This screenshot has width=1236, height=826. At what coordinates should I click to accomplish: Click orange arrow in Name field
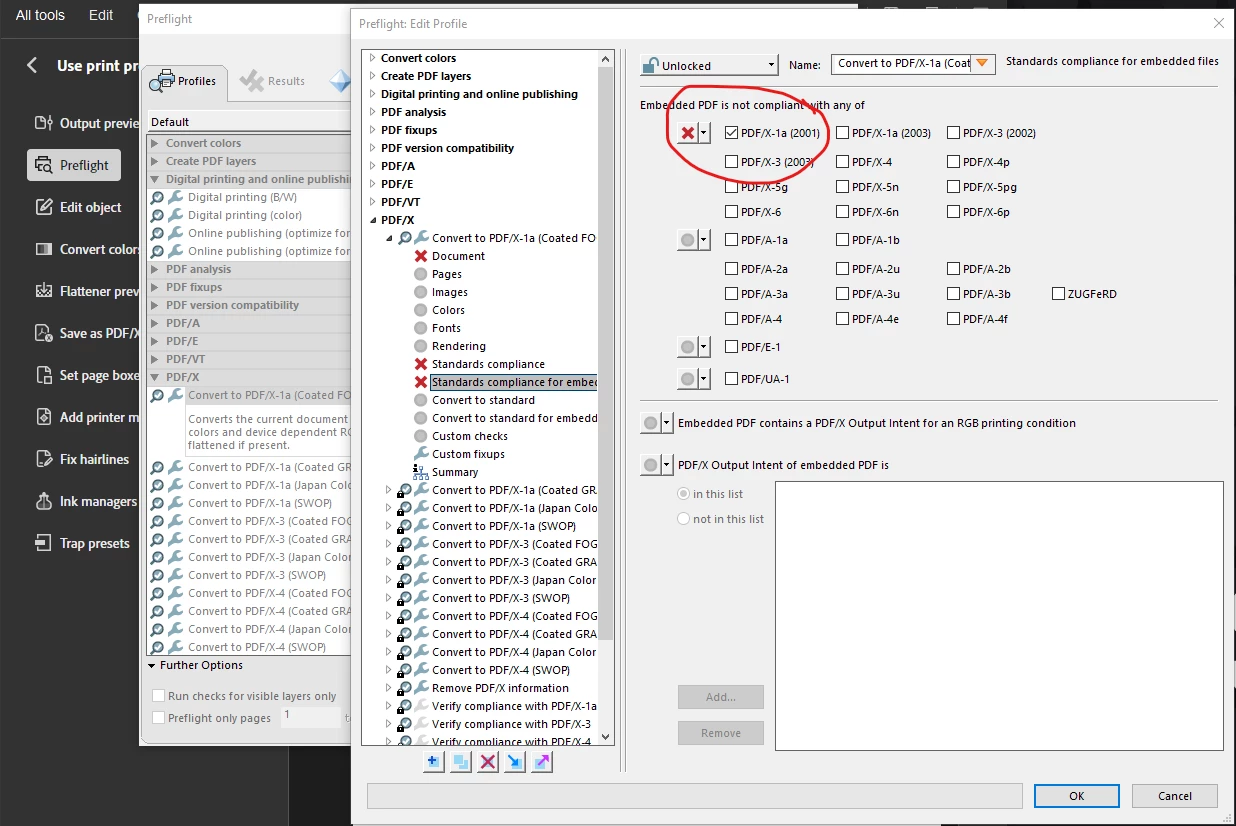tap(982, 64)
